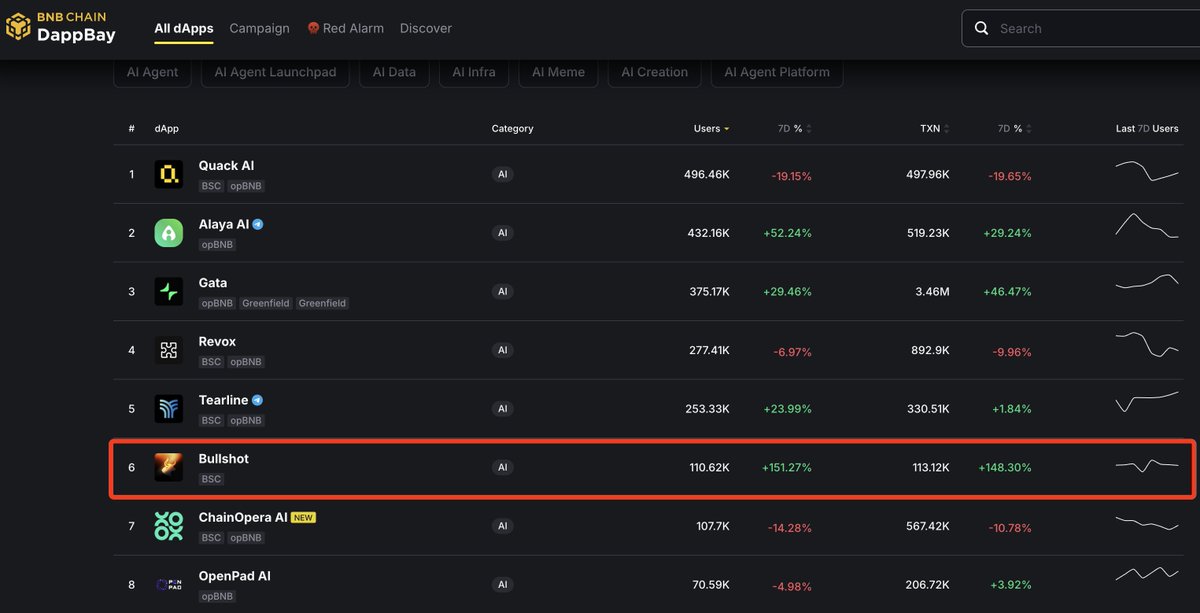
Task: Click the verified badge beside Alaya AI
Action: 258,225
